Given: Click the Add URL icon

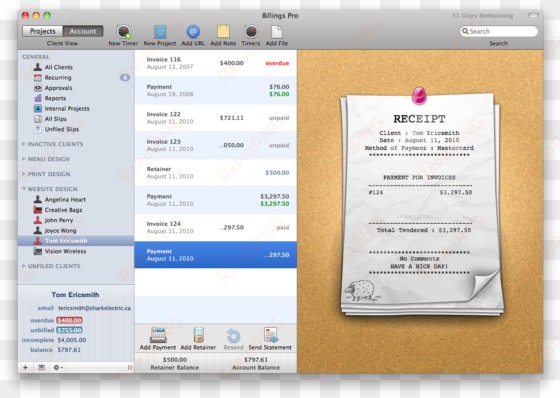Looking at the screenshot, I should tap(193, 32).
